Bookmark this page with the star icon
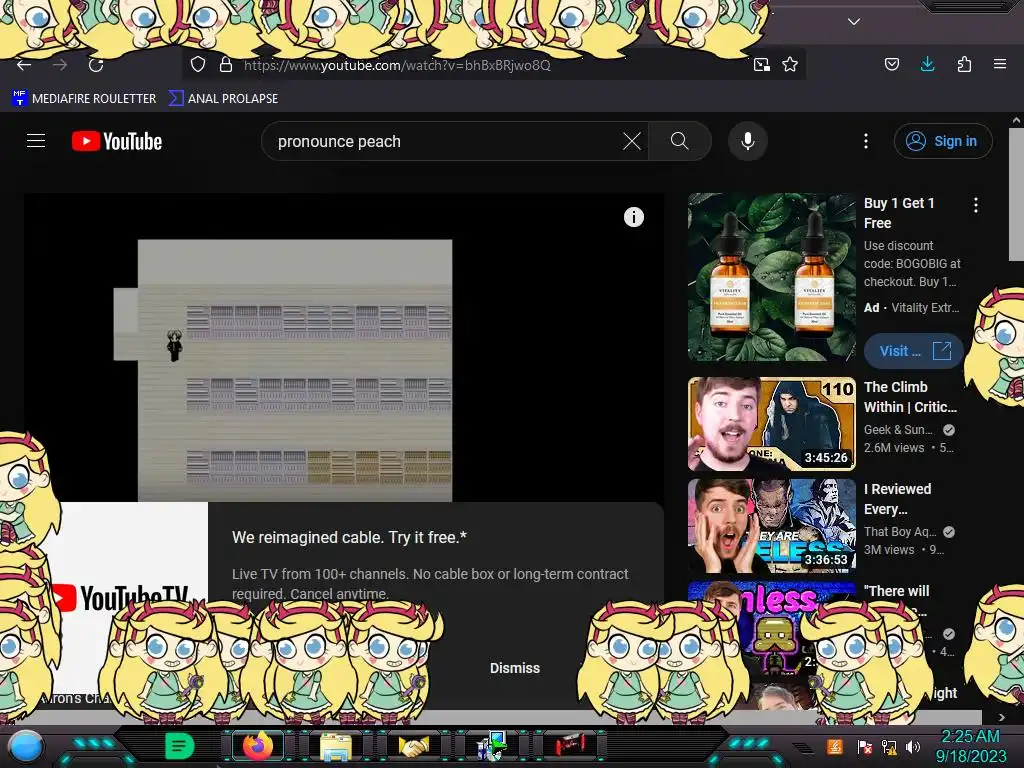1024x768 pixels. [x=790, y=65]
